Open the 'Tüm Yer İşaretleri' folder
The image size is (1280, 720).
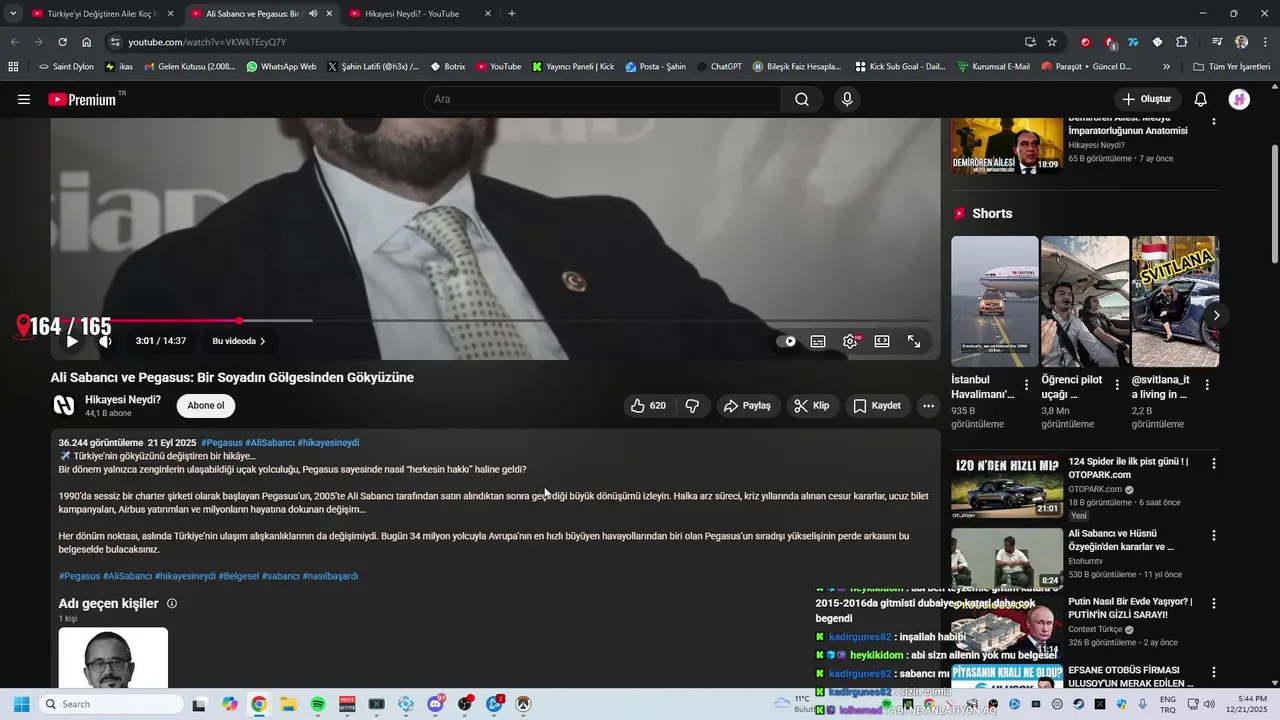[1231, 67]
